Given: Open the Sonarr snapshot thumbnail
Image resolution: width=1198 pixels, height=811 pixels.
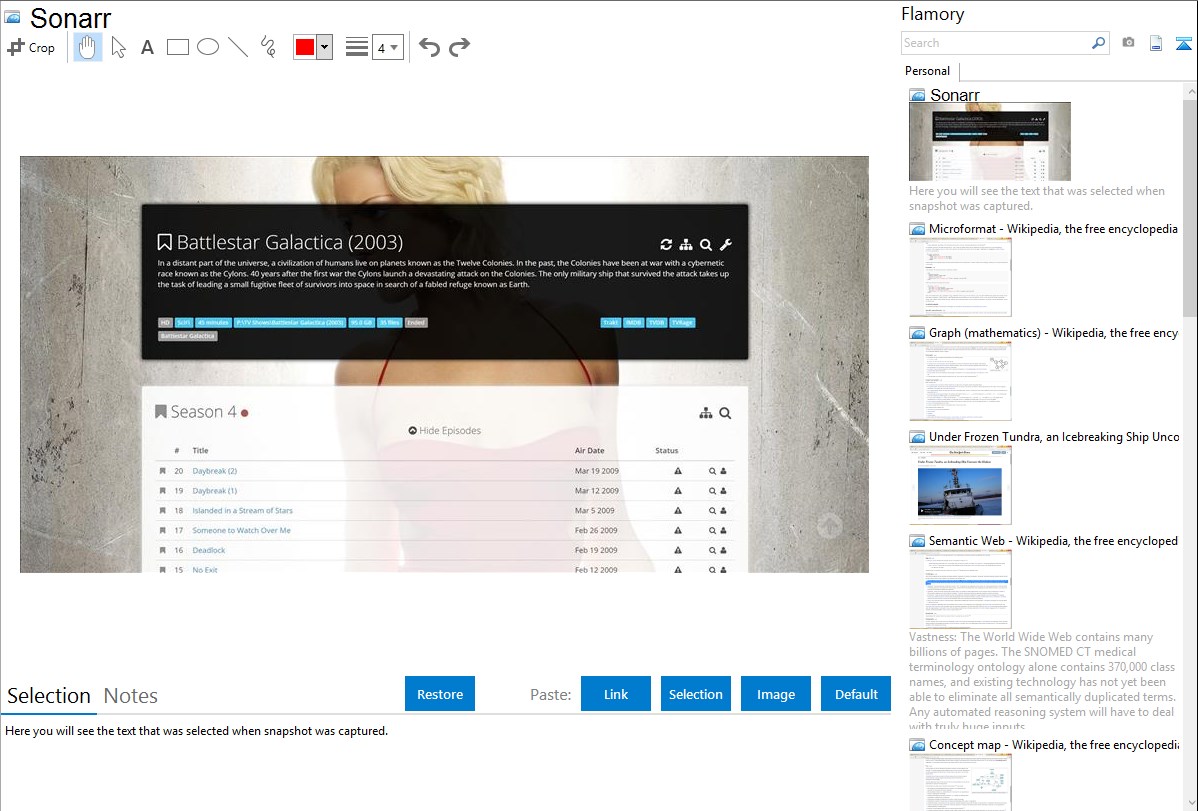Looking at the screenshot, I should click(989, 141).
